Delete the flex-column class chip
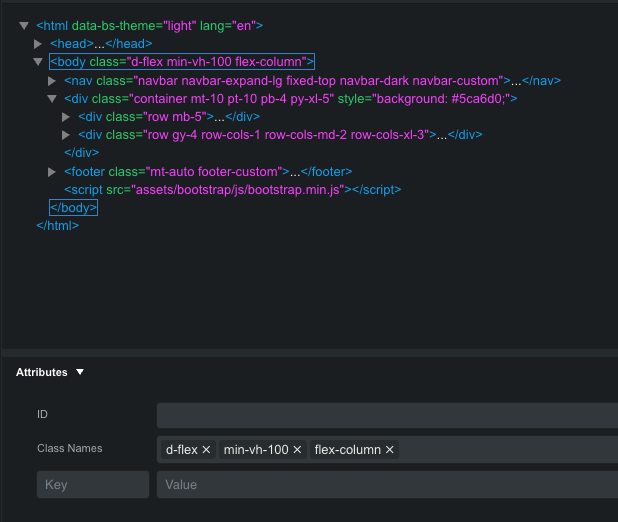 click(x=389, y=450)
